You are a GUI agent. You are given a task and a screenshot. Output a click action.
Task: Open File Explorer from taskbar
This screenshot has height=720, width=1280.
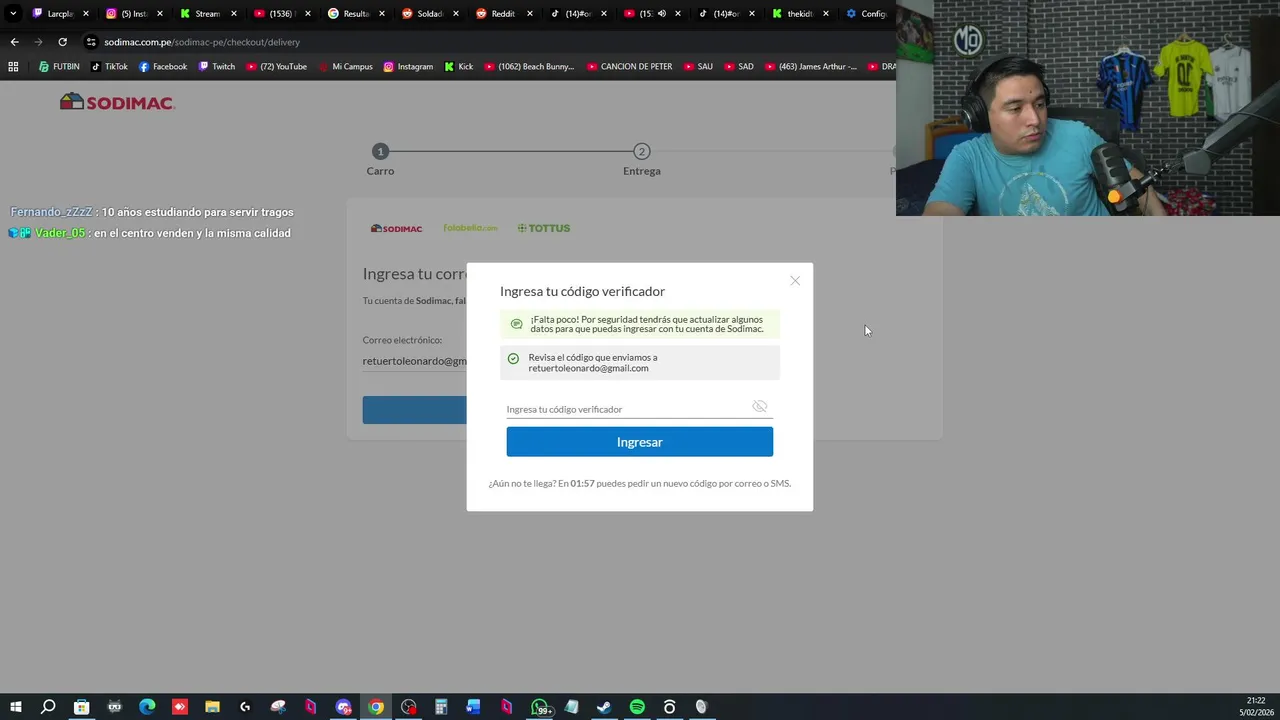212,707
